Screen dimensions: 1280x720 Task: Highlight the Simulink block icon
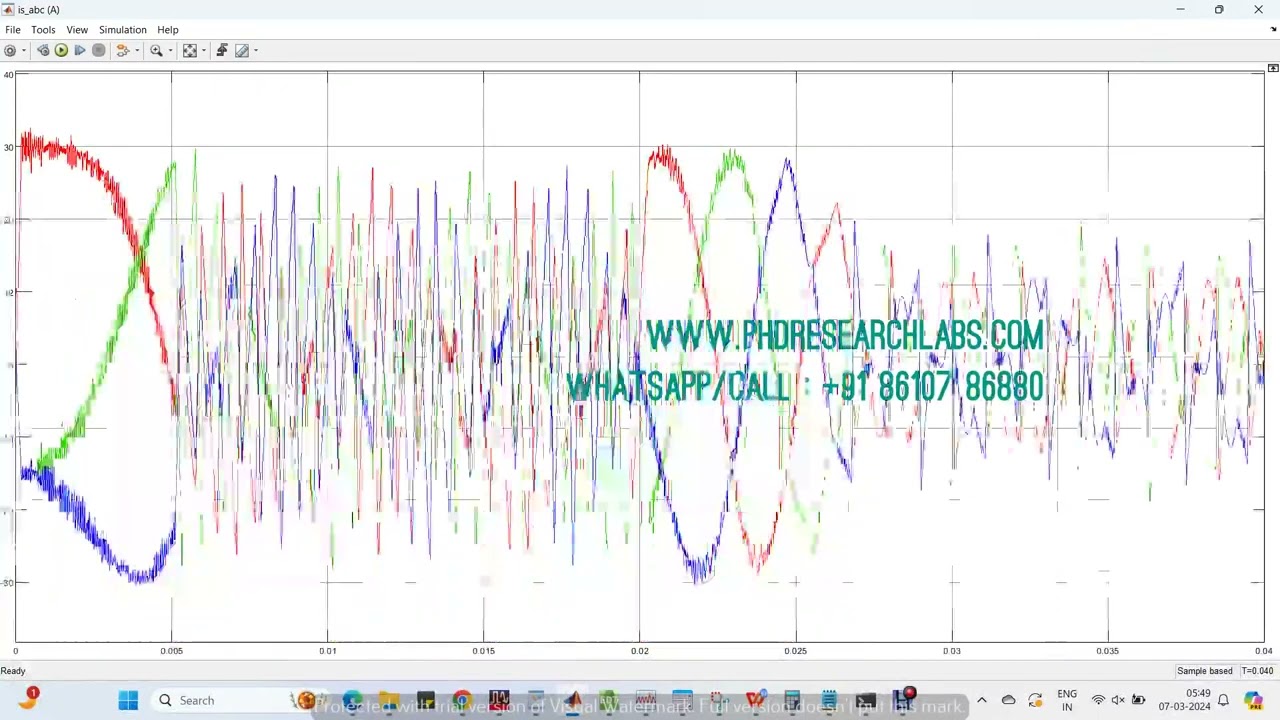[x=123, y=50]
